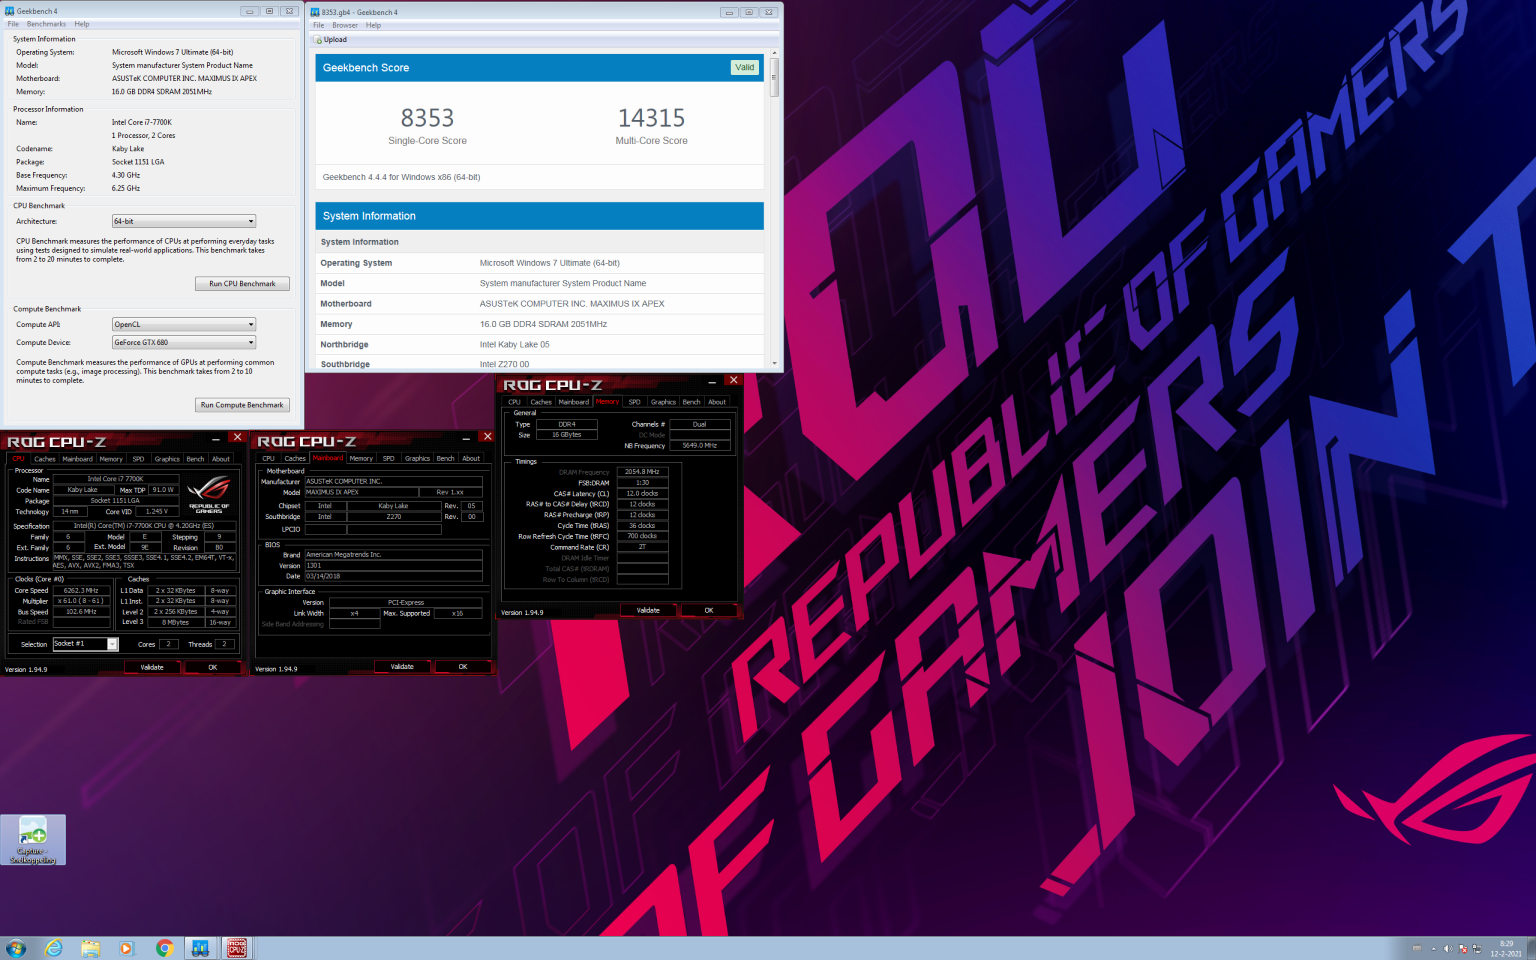Click OK in CPU-Z Mainboard window
This screenshot has width=1536, height=960.
462,666
